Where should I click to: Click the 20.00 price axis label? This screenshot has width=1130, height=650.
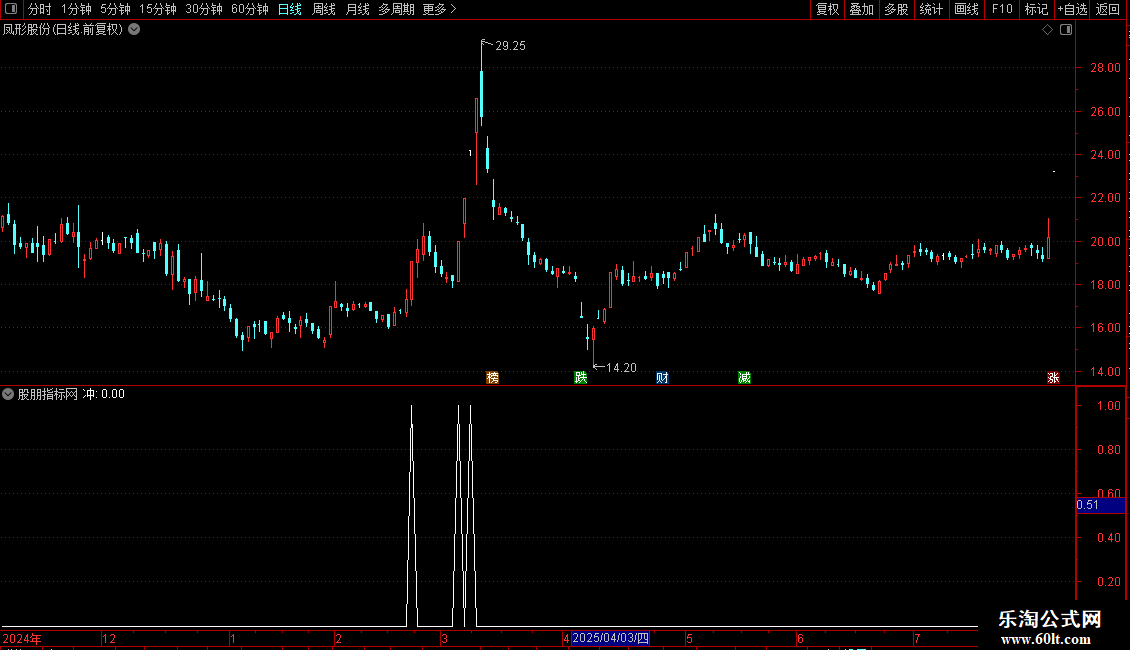coord(1105,241)
